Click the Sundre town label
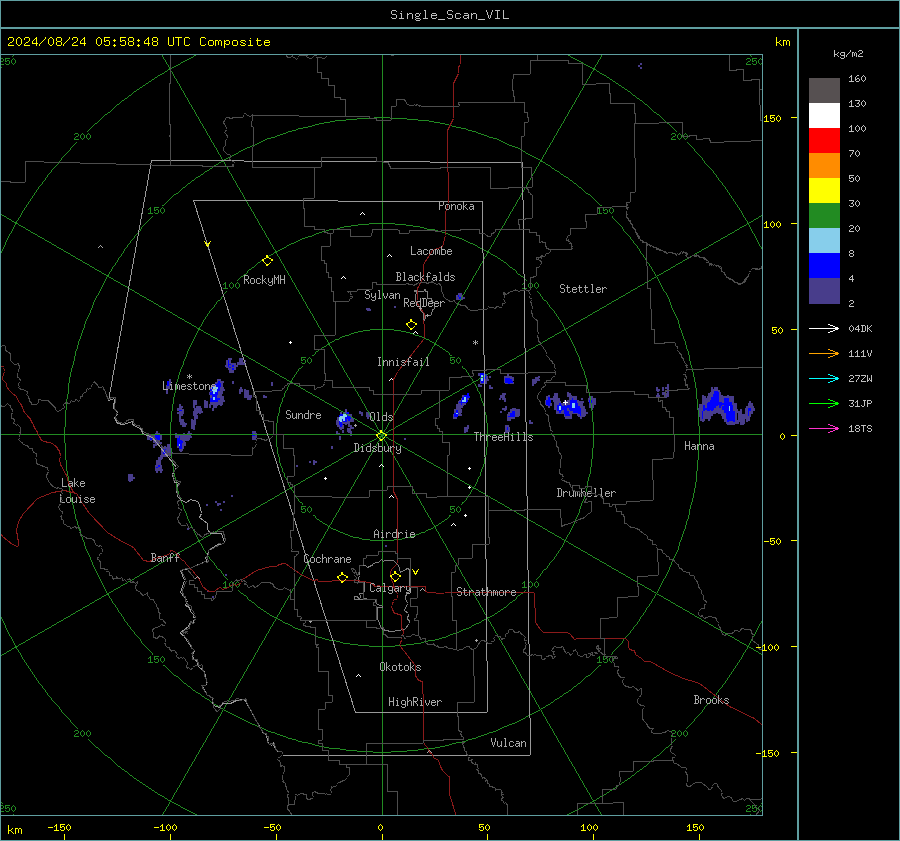Viewport: 900px width, 841px height. point(303,414)
